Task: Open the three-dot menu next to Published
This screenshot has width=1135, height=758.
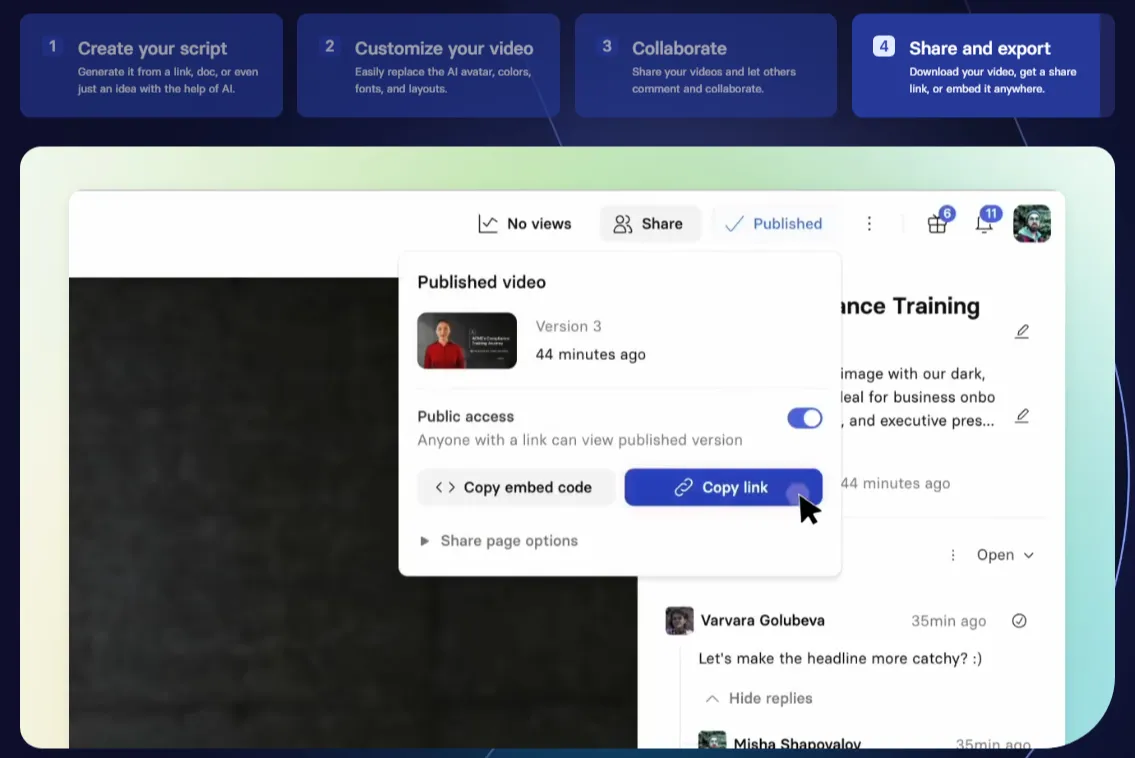Action: pyautogui.click(x=869, y=224)
